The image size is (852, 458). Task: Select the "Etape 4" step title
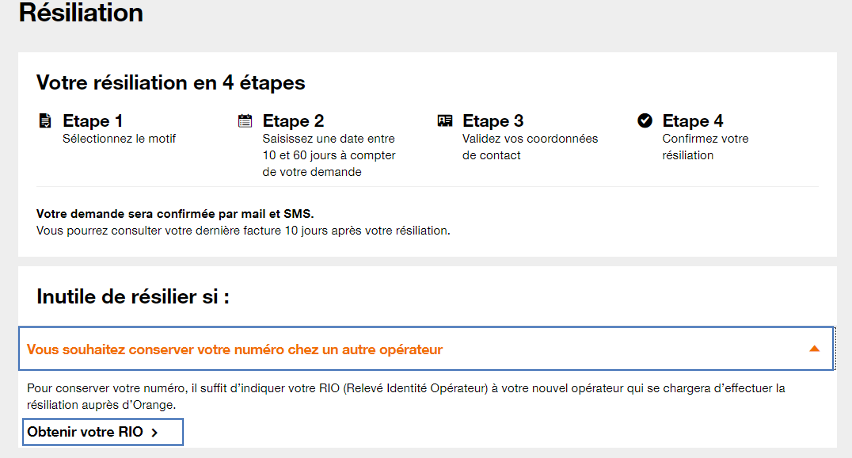point(693,121)
